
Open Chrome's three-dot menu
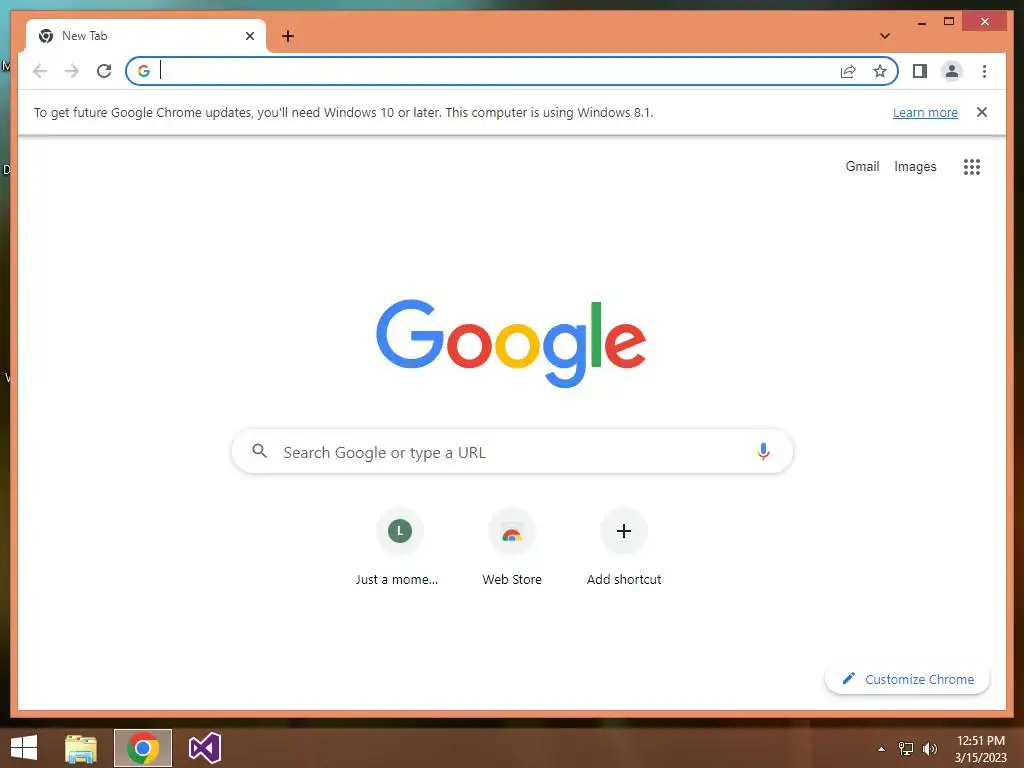tap(984, 71)
